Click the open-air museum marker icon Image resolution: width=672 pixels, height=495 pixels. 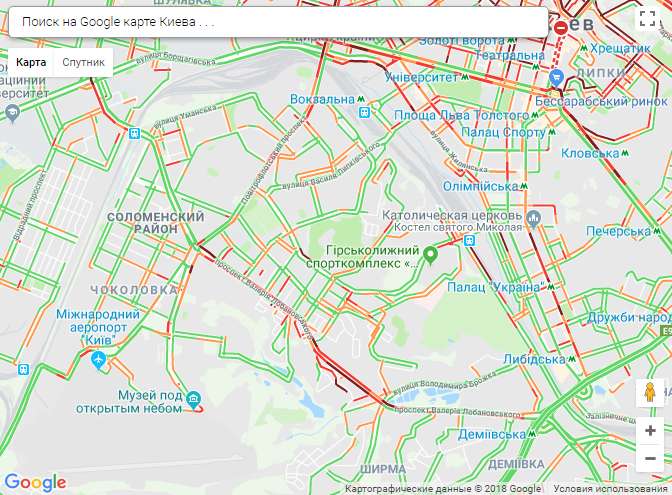(194, 399)
